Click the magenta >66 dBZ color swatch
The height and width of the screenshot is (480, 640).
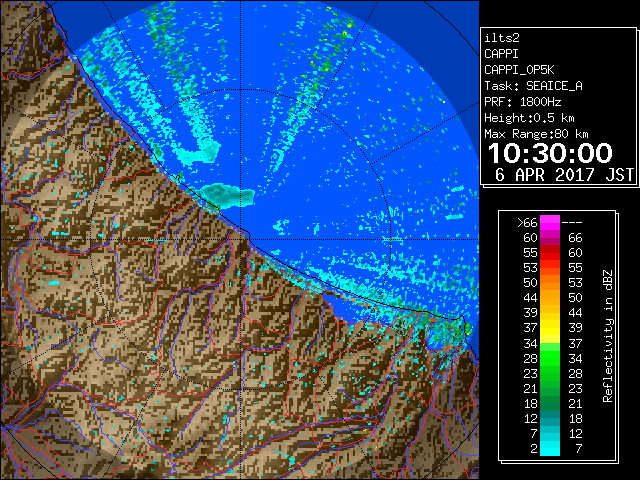[550, 223]
